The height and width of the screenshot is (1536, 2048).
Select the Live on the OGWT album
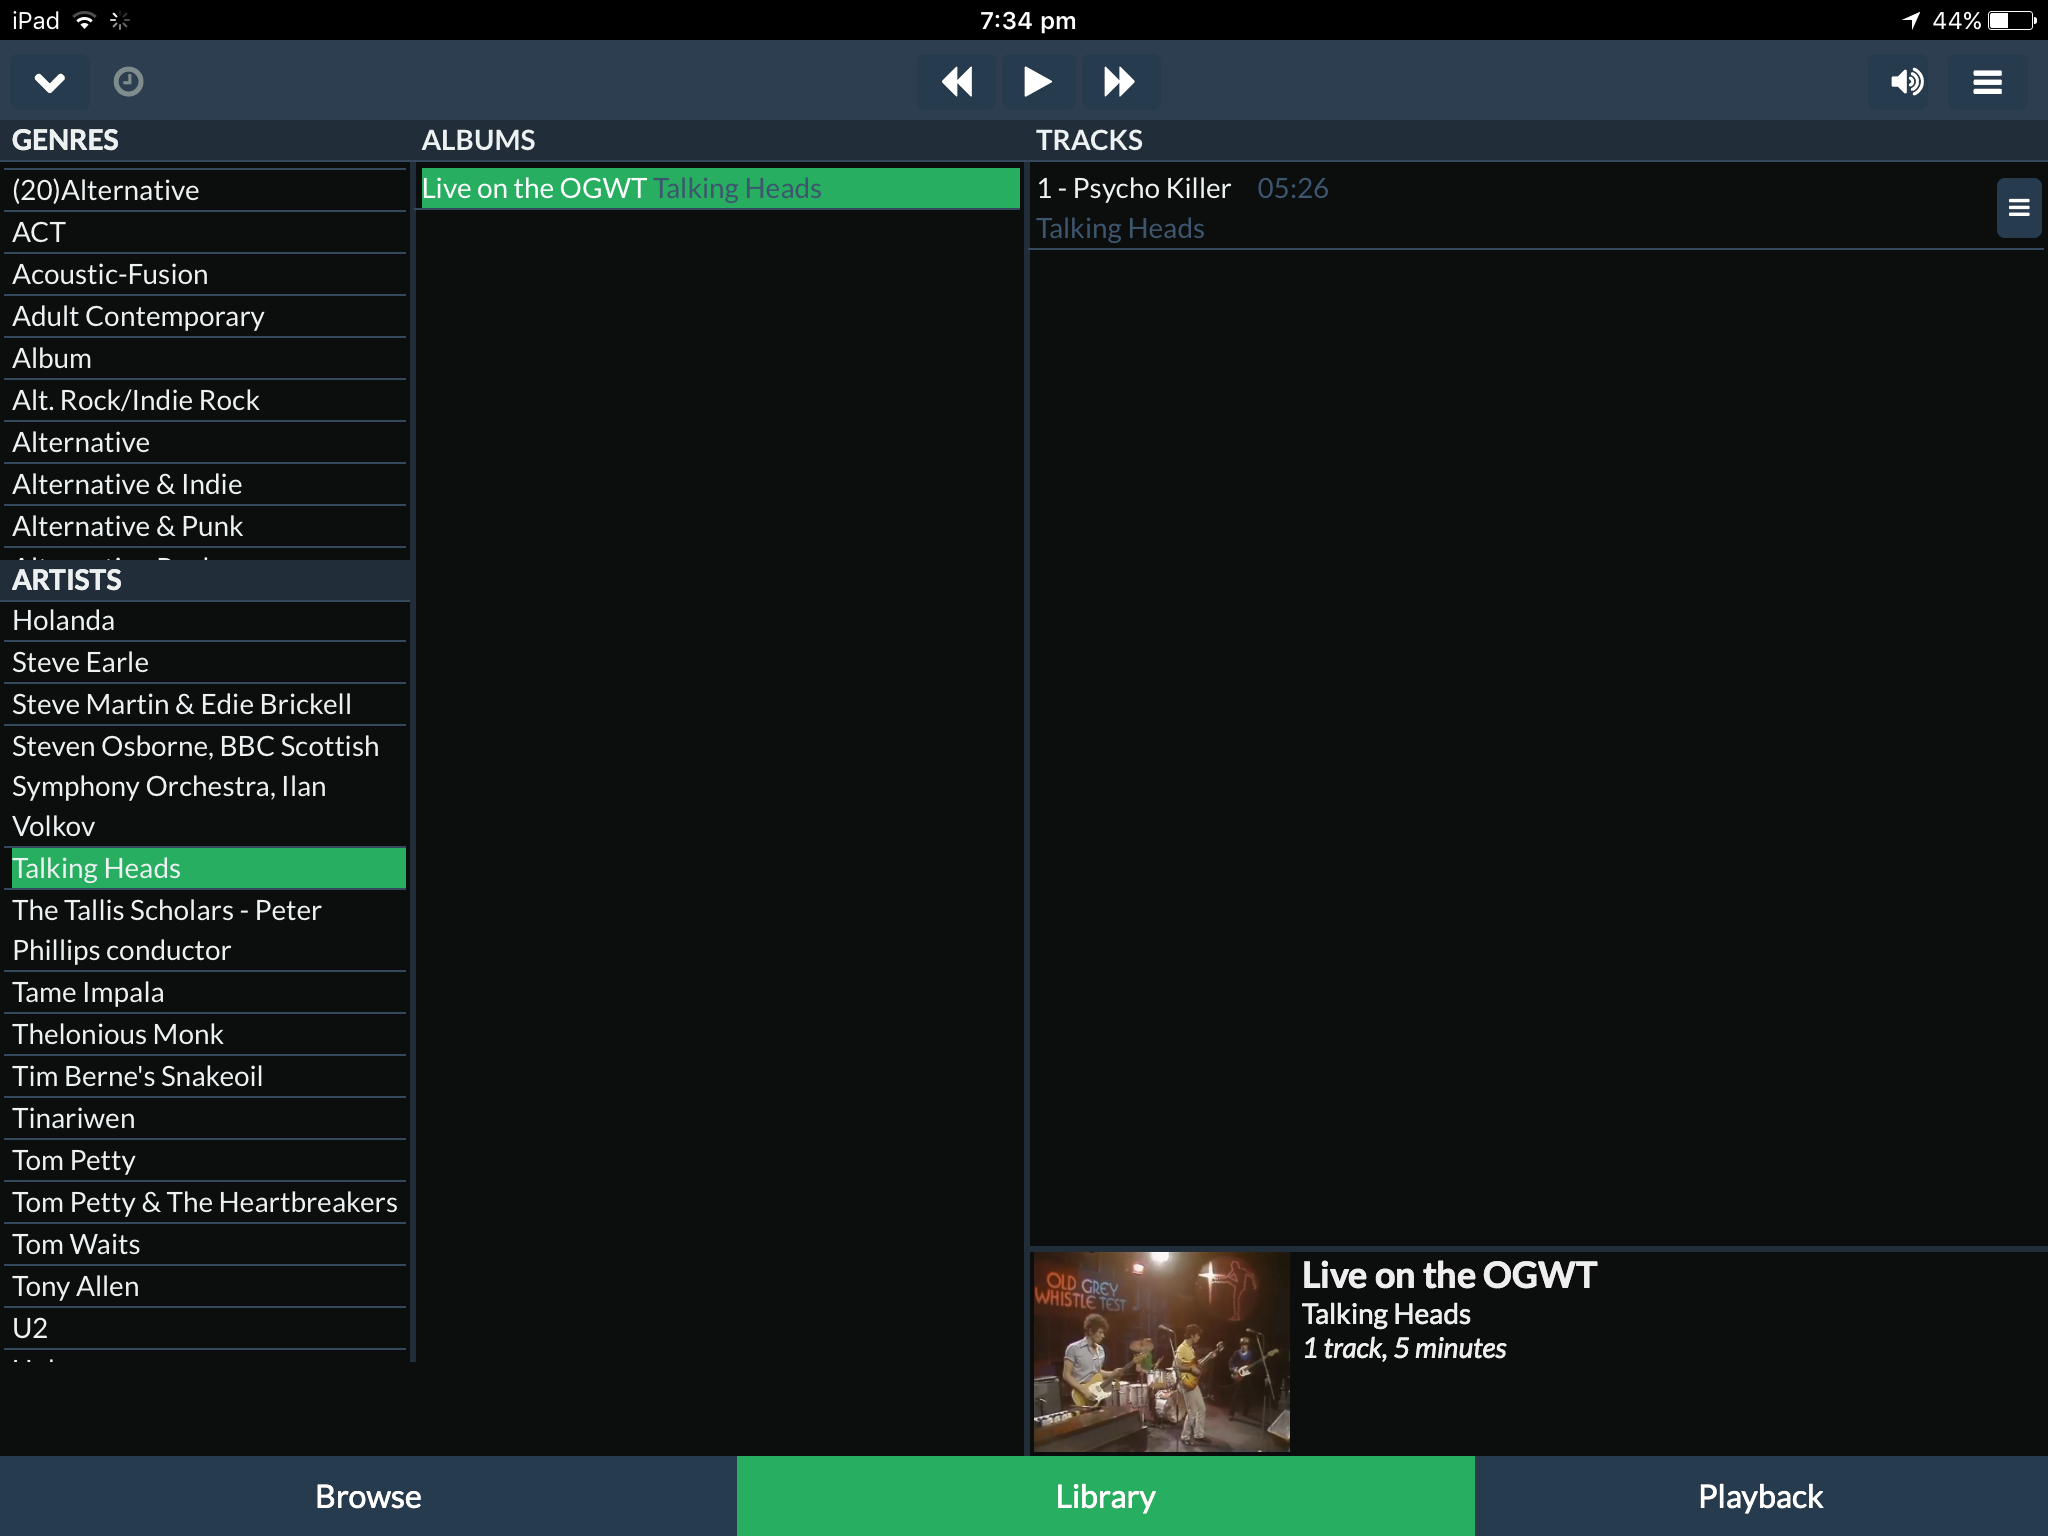(x=720, y=188)
